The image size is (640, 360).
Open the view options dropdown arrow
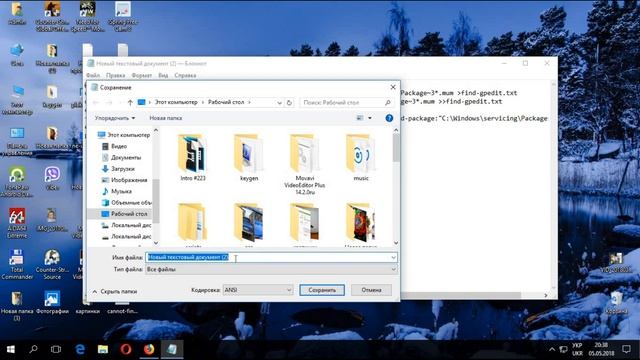pyautogui.click(x=370, y=118)
